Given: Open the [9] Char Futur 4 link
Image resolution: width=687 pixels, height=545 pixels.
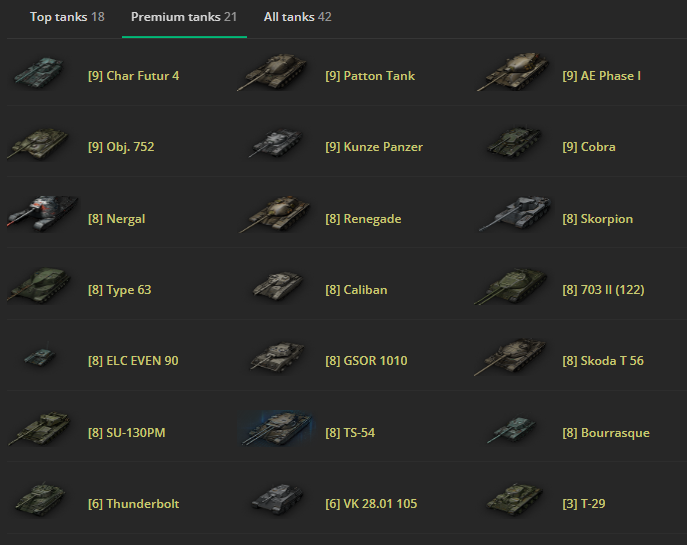Looking at the screenshot, I should [x=134, y=76].
